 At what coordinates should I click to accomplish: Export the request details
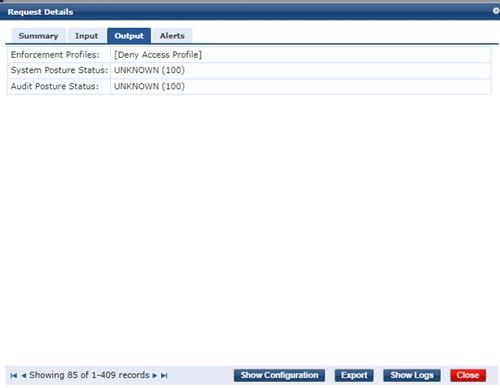[354, 375]
